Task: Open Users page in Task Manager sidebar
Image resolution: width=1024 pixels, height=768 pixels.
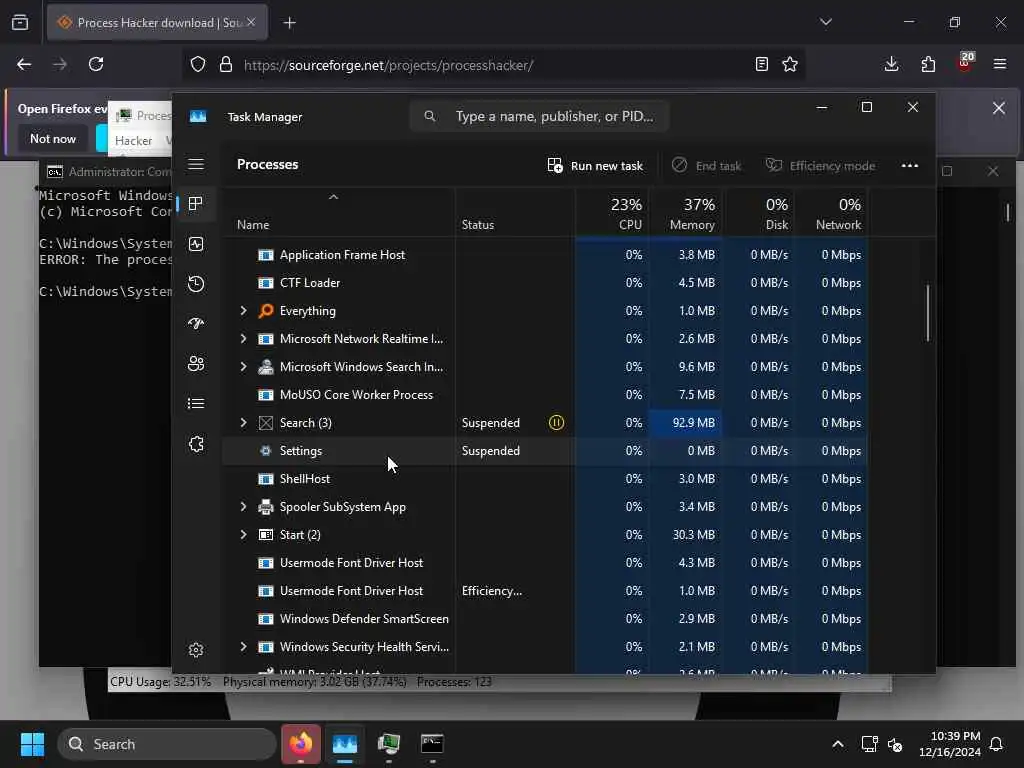Action: click(x=196, y=363)
